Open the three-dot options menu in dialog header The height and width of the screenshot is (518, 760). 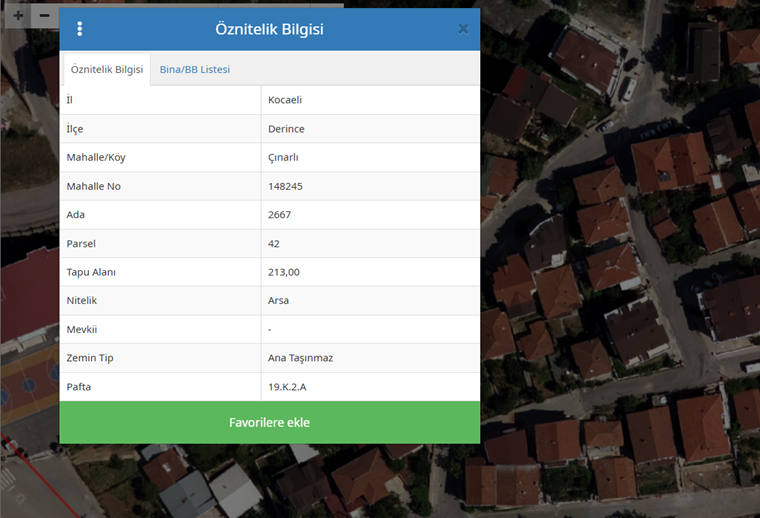pyautogui.click(x=80, y=29)
